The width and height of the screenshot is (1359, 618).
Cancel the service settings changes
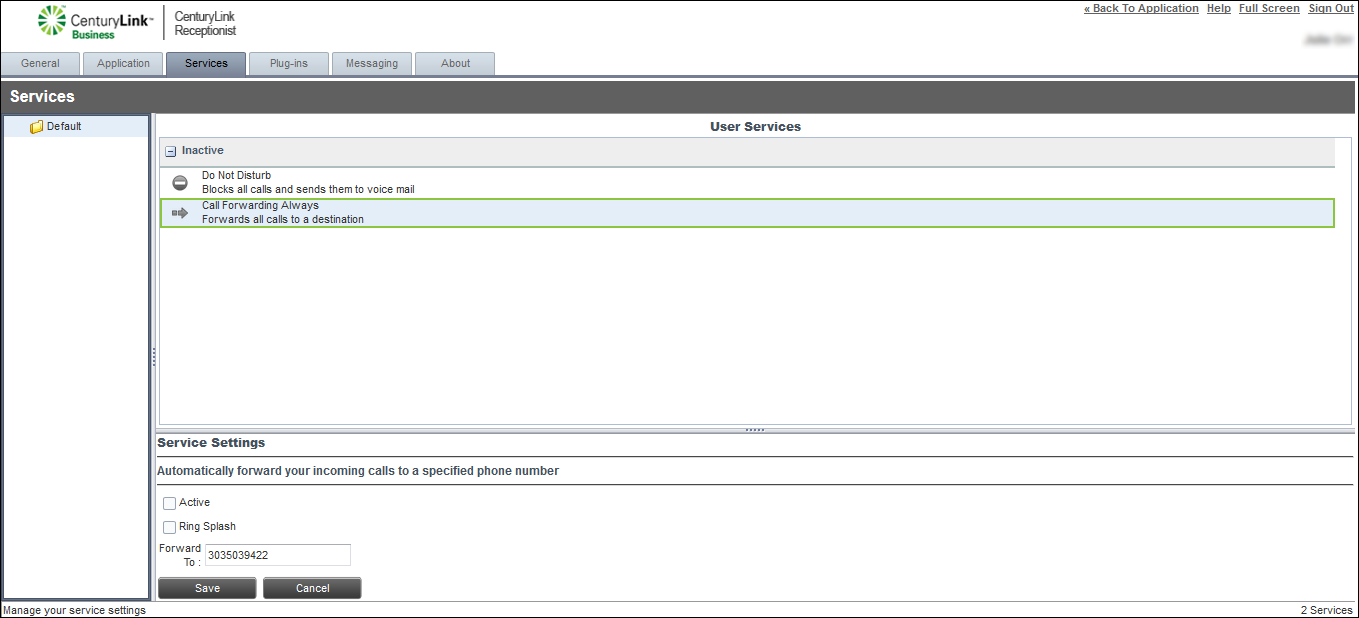tap(312, 588)
